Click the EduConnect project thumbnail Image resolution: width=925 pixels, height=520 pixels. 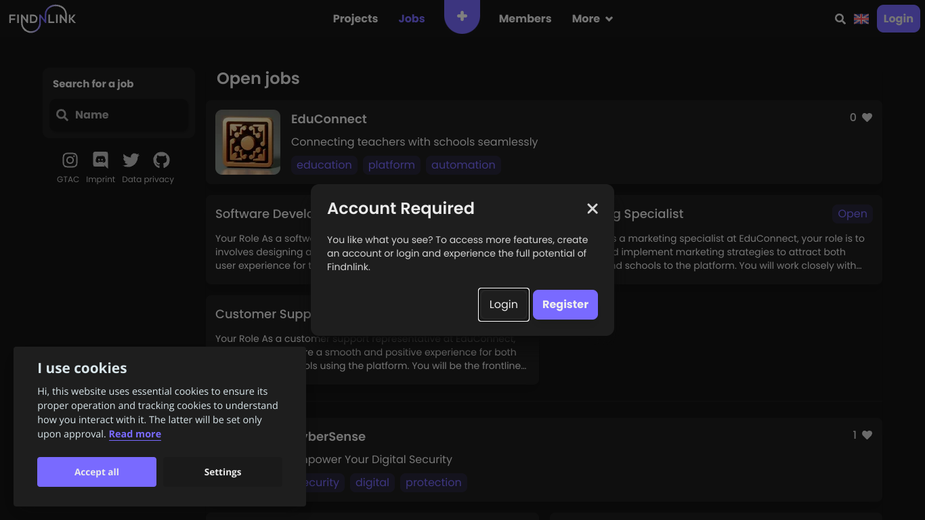(248, 142)
